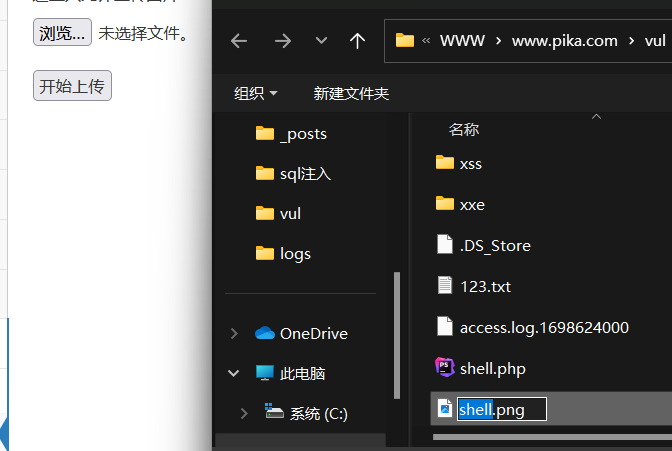Click 新建文件夹 to create folder
The height and width of the screenshot is (451, 672).
click(351, 93)
